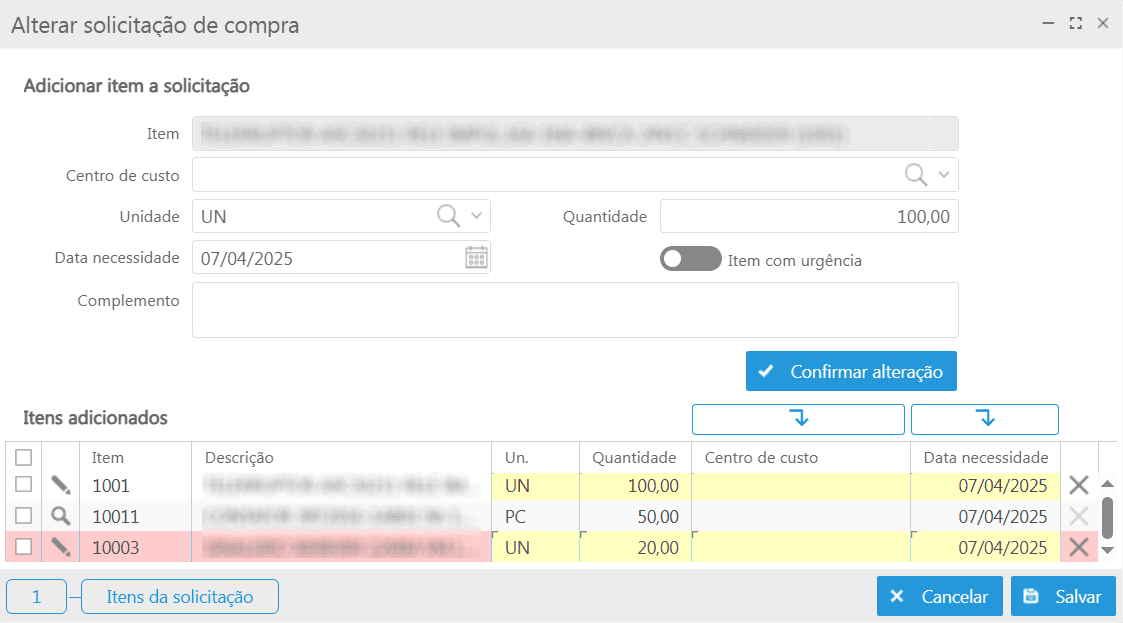Delete row 10003 via the red X icon
This screenshot has height=623, width=1123.
coord(1081,547)
